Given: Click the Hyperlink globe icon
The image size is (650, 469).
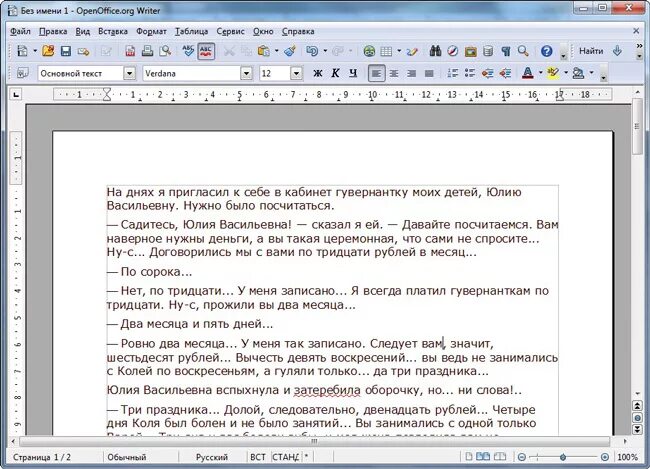Looking at the screenshot, I should 369,51.
